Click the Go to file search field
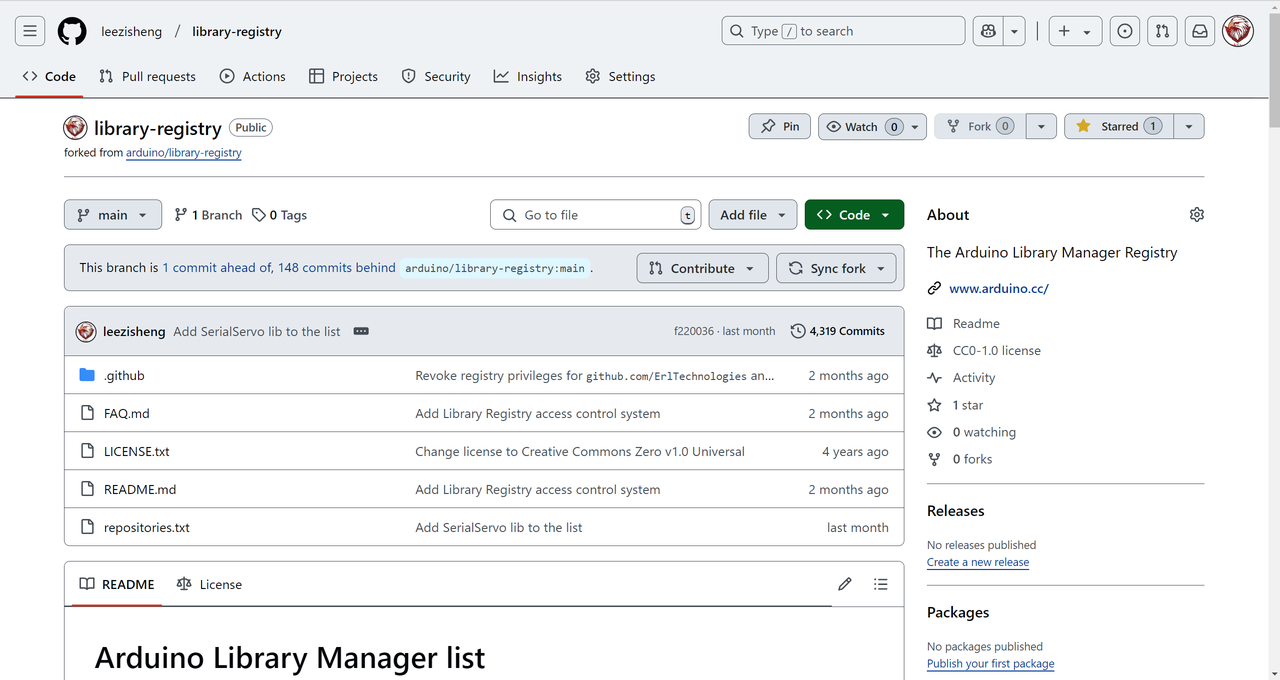 click(x=595, y=215)
